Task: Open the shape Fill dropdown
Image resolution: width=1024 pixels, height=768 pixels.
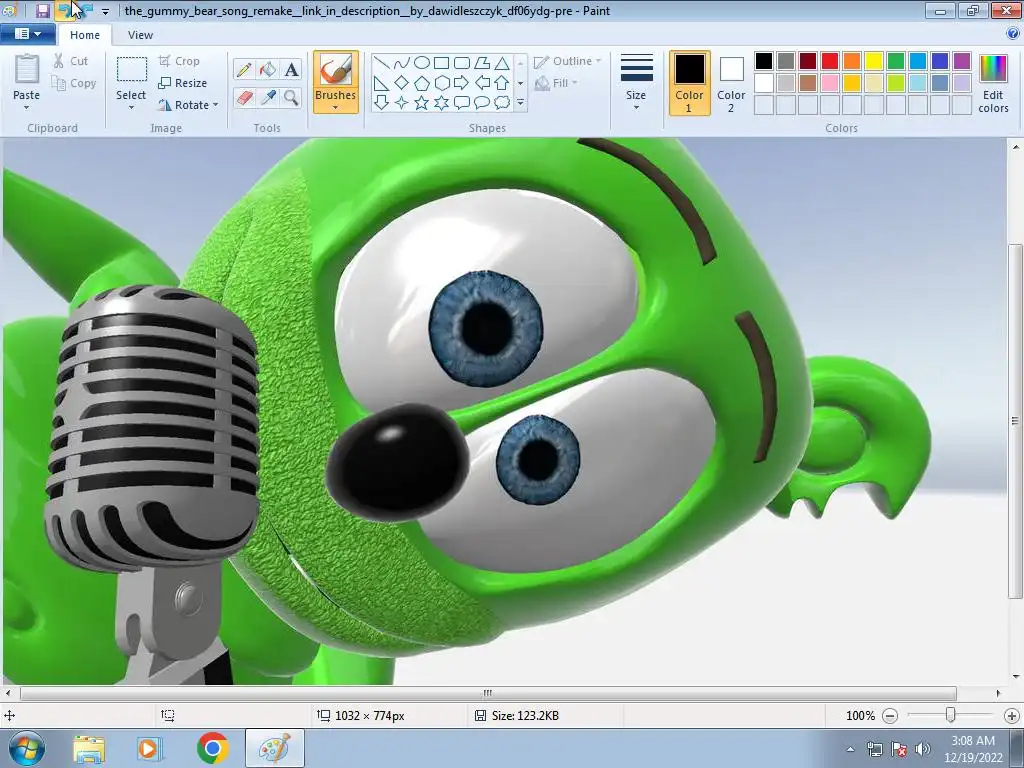Action: click(x=556, y=83)
